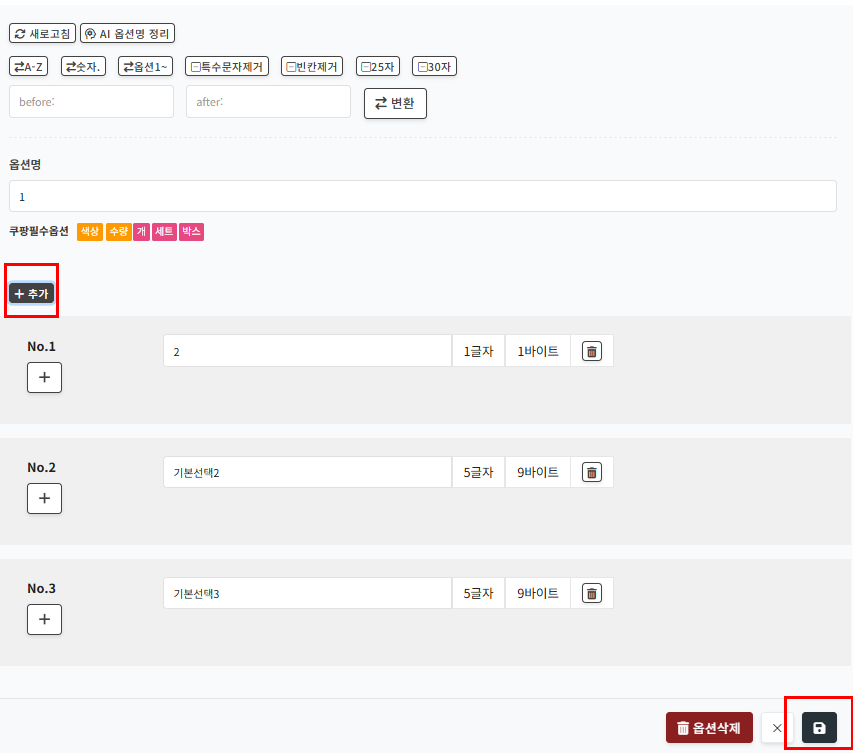The height and width of the screenshot is (753, 853).
Task: Run AI 옵션명 정리 cleanup
Action: click(127, 34)
